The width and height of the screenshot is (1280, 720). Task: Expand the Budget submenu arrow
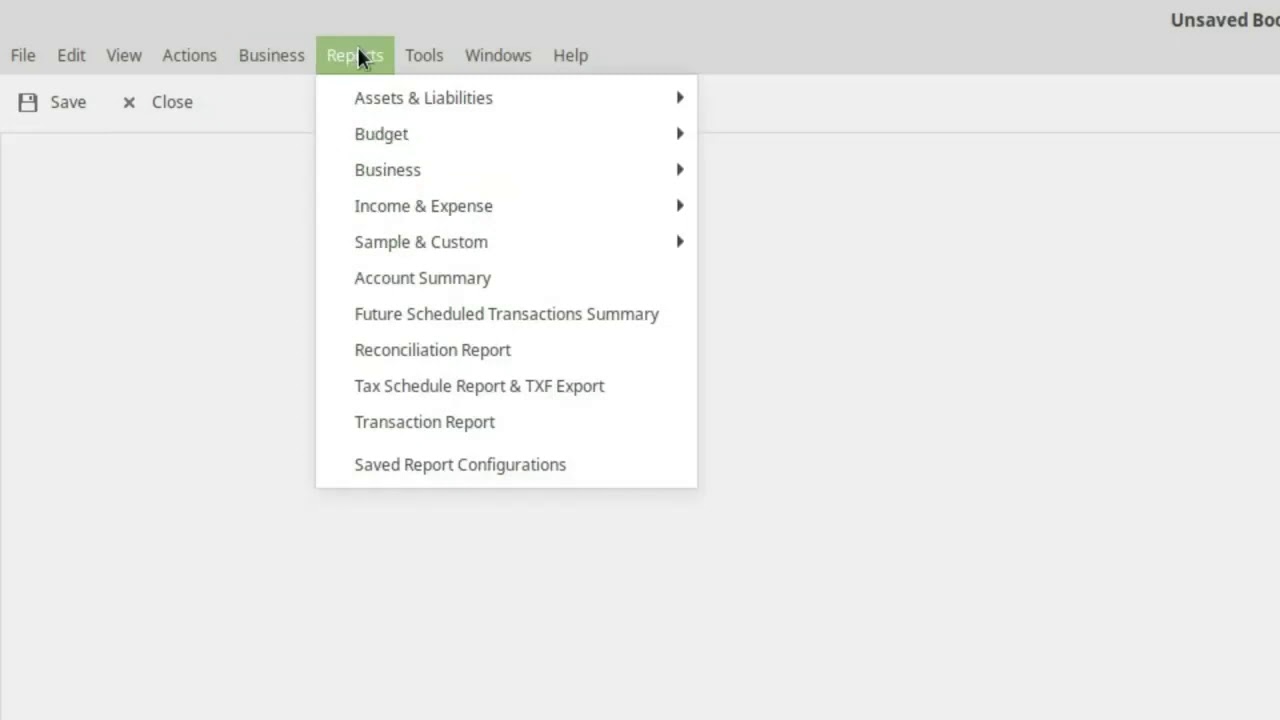(x=680, y=134)
